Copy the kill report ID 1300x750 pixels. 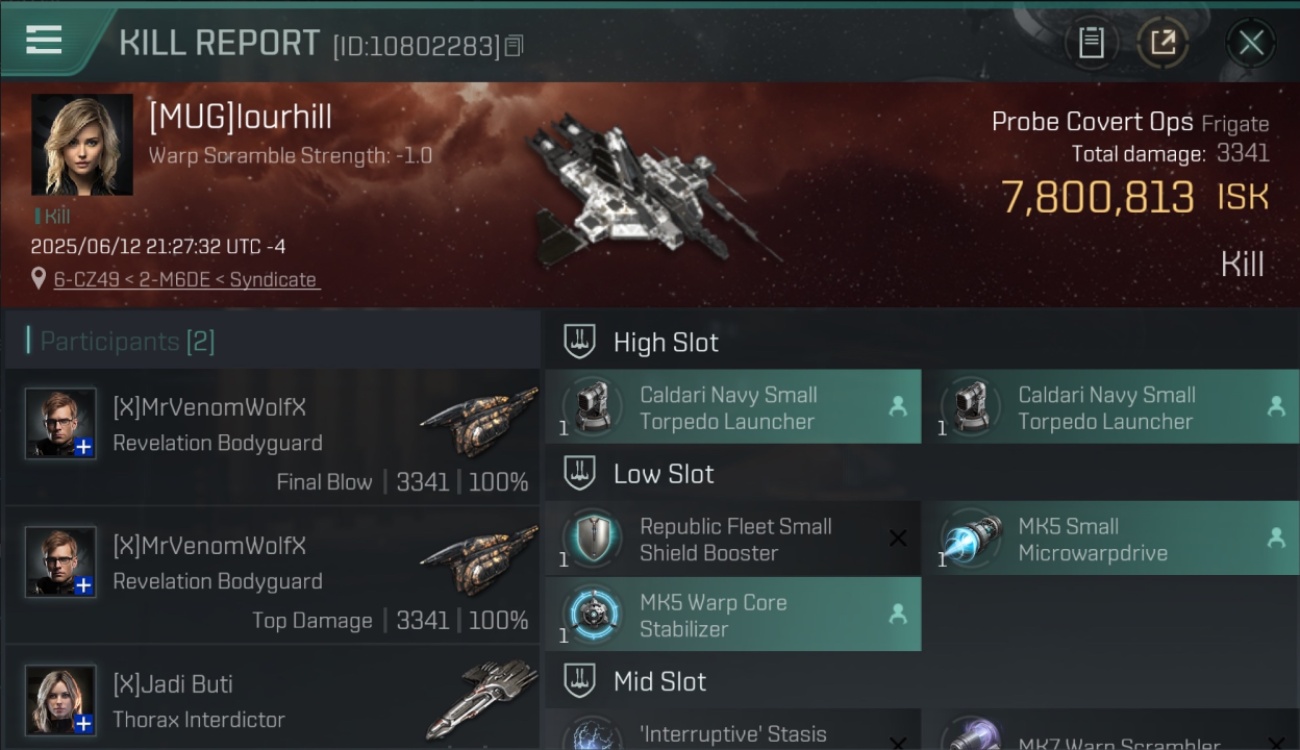[x=514, y=46]
